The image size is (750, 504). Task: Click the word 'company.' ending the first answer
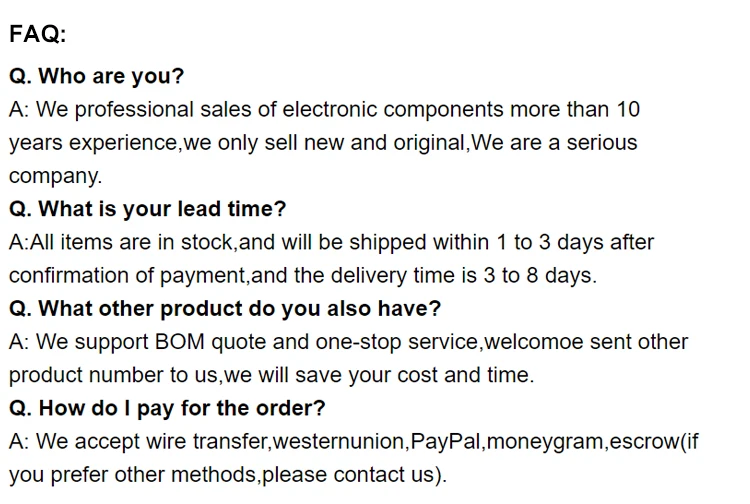point(56,176)
